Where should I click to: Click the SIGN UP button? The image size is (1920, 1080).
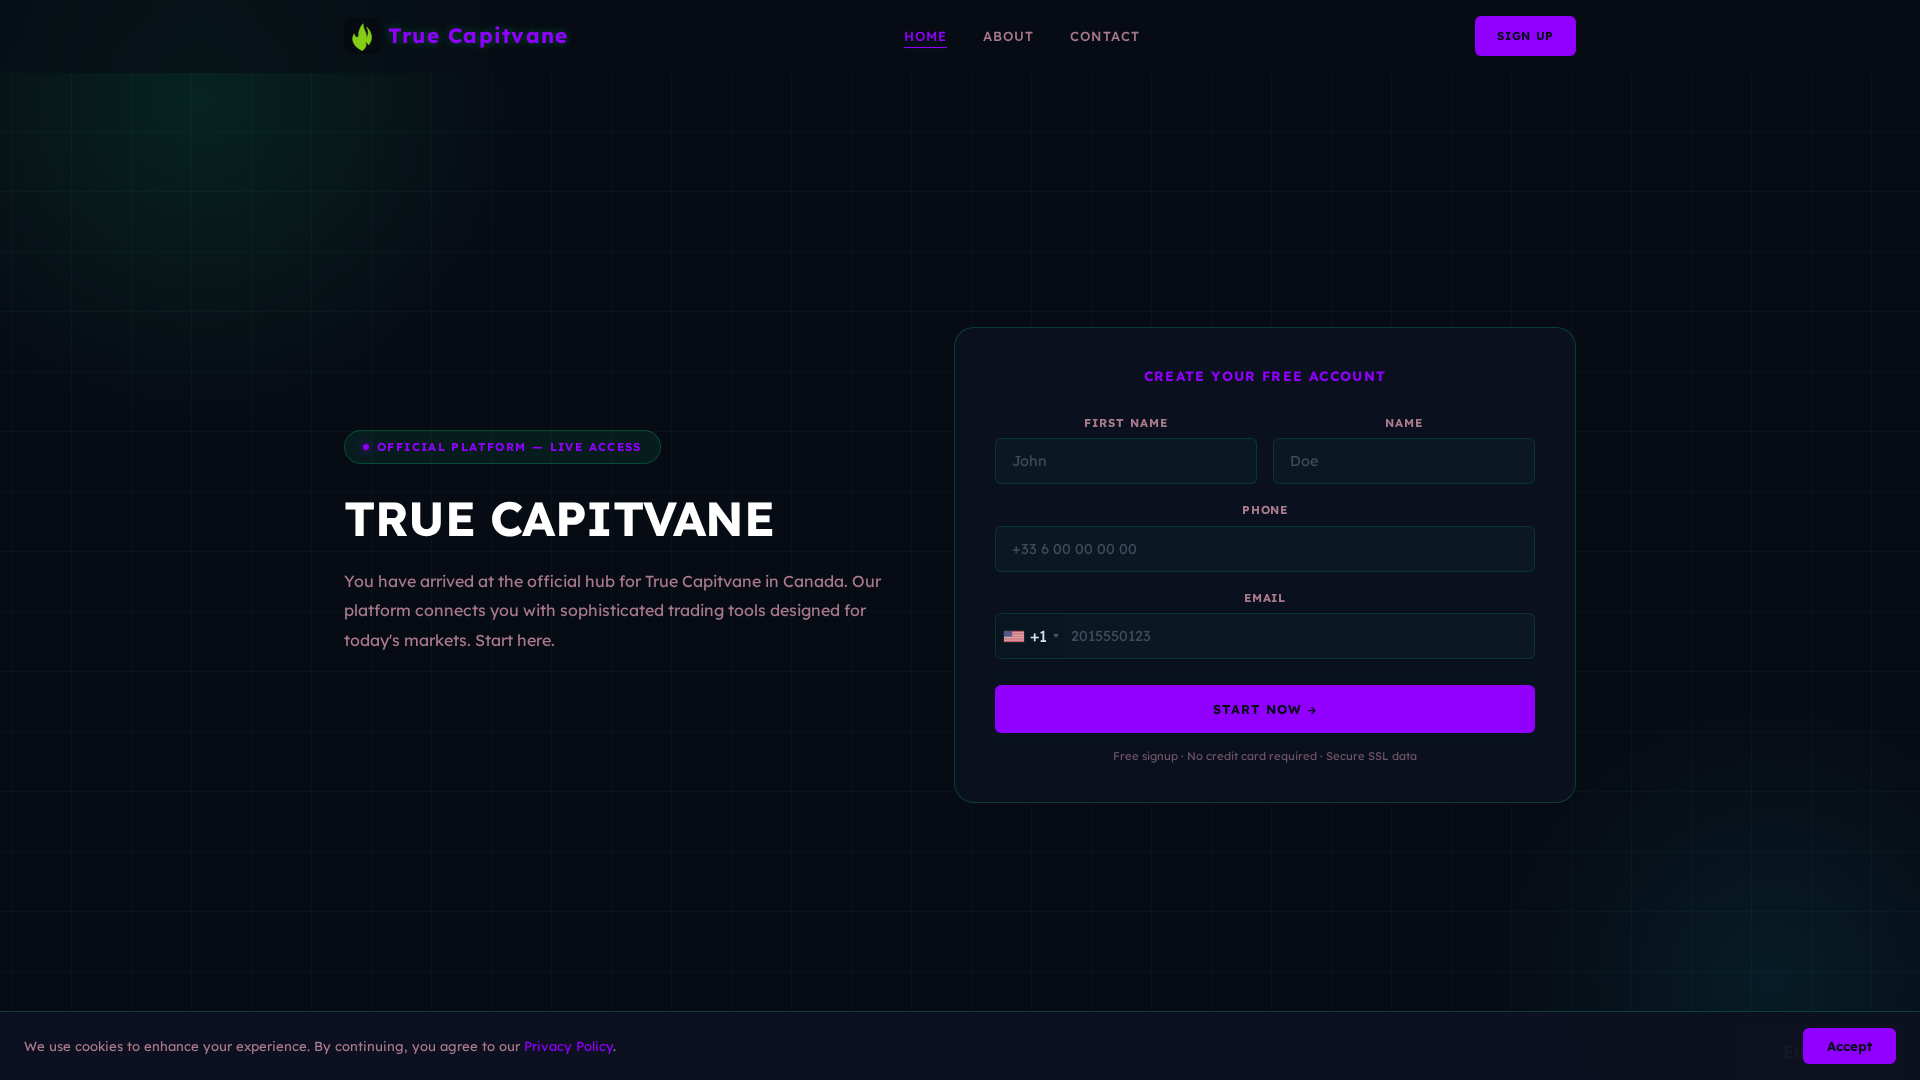tap(1525, 36)
